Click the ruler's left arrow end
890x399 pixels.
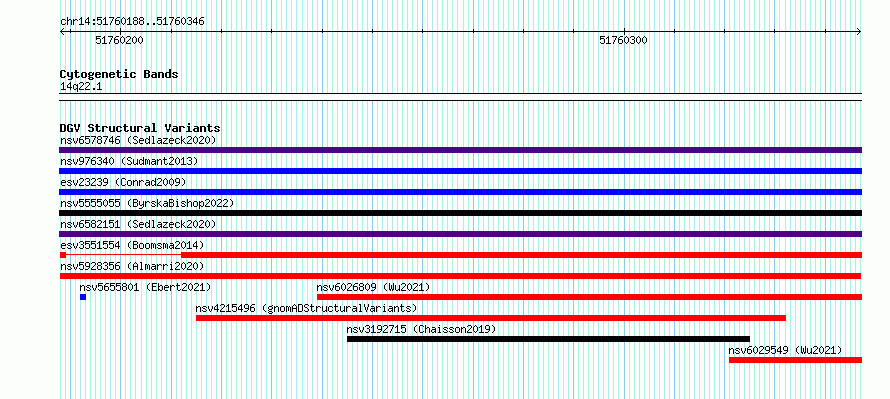tap(62, 32)
